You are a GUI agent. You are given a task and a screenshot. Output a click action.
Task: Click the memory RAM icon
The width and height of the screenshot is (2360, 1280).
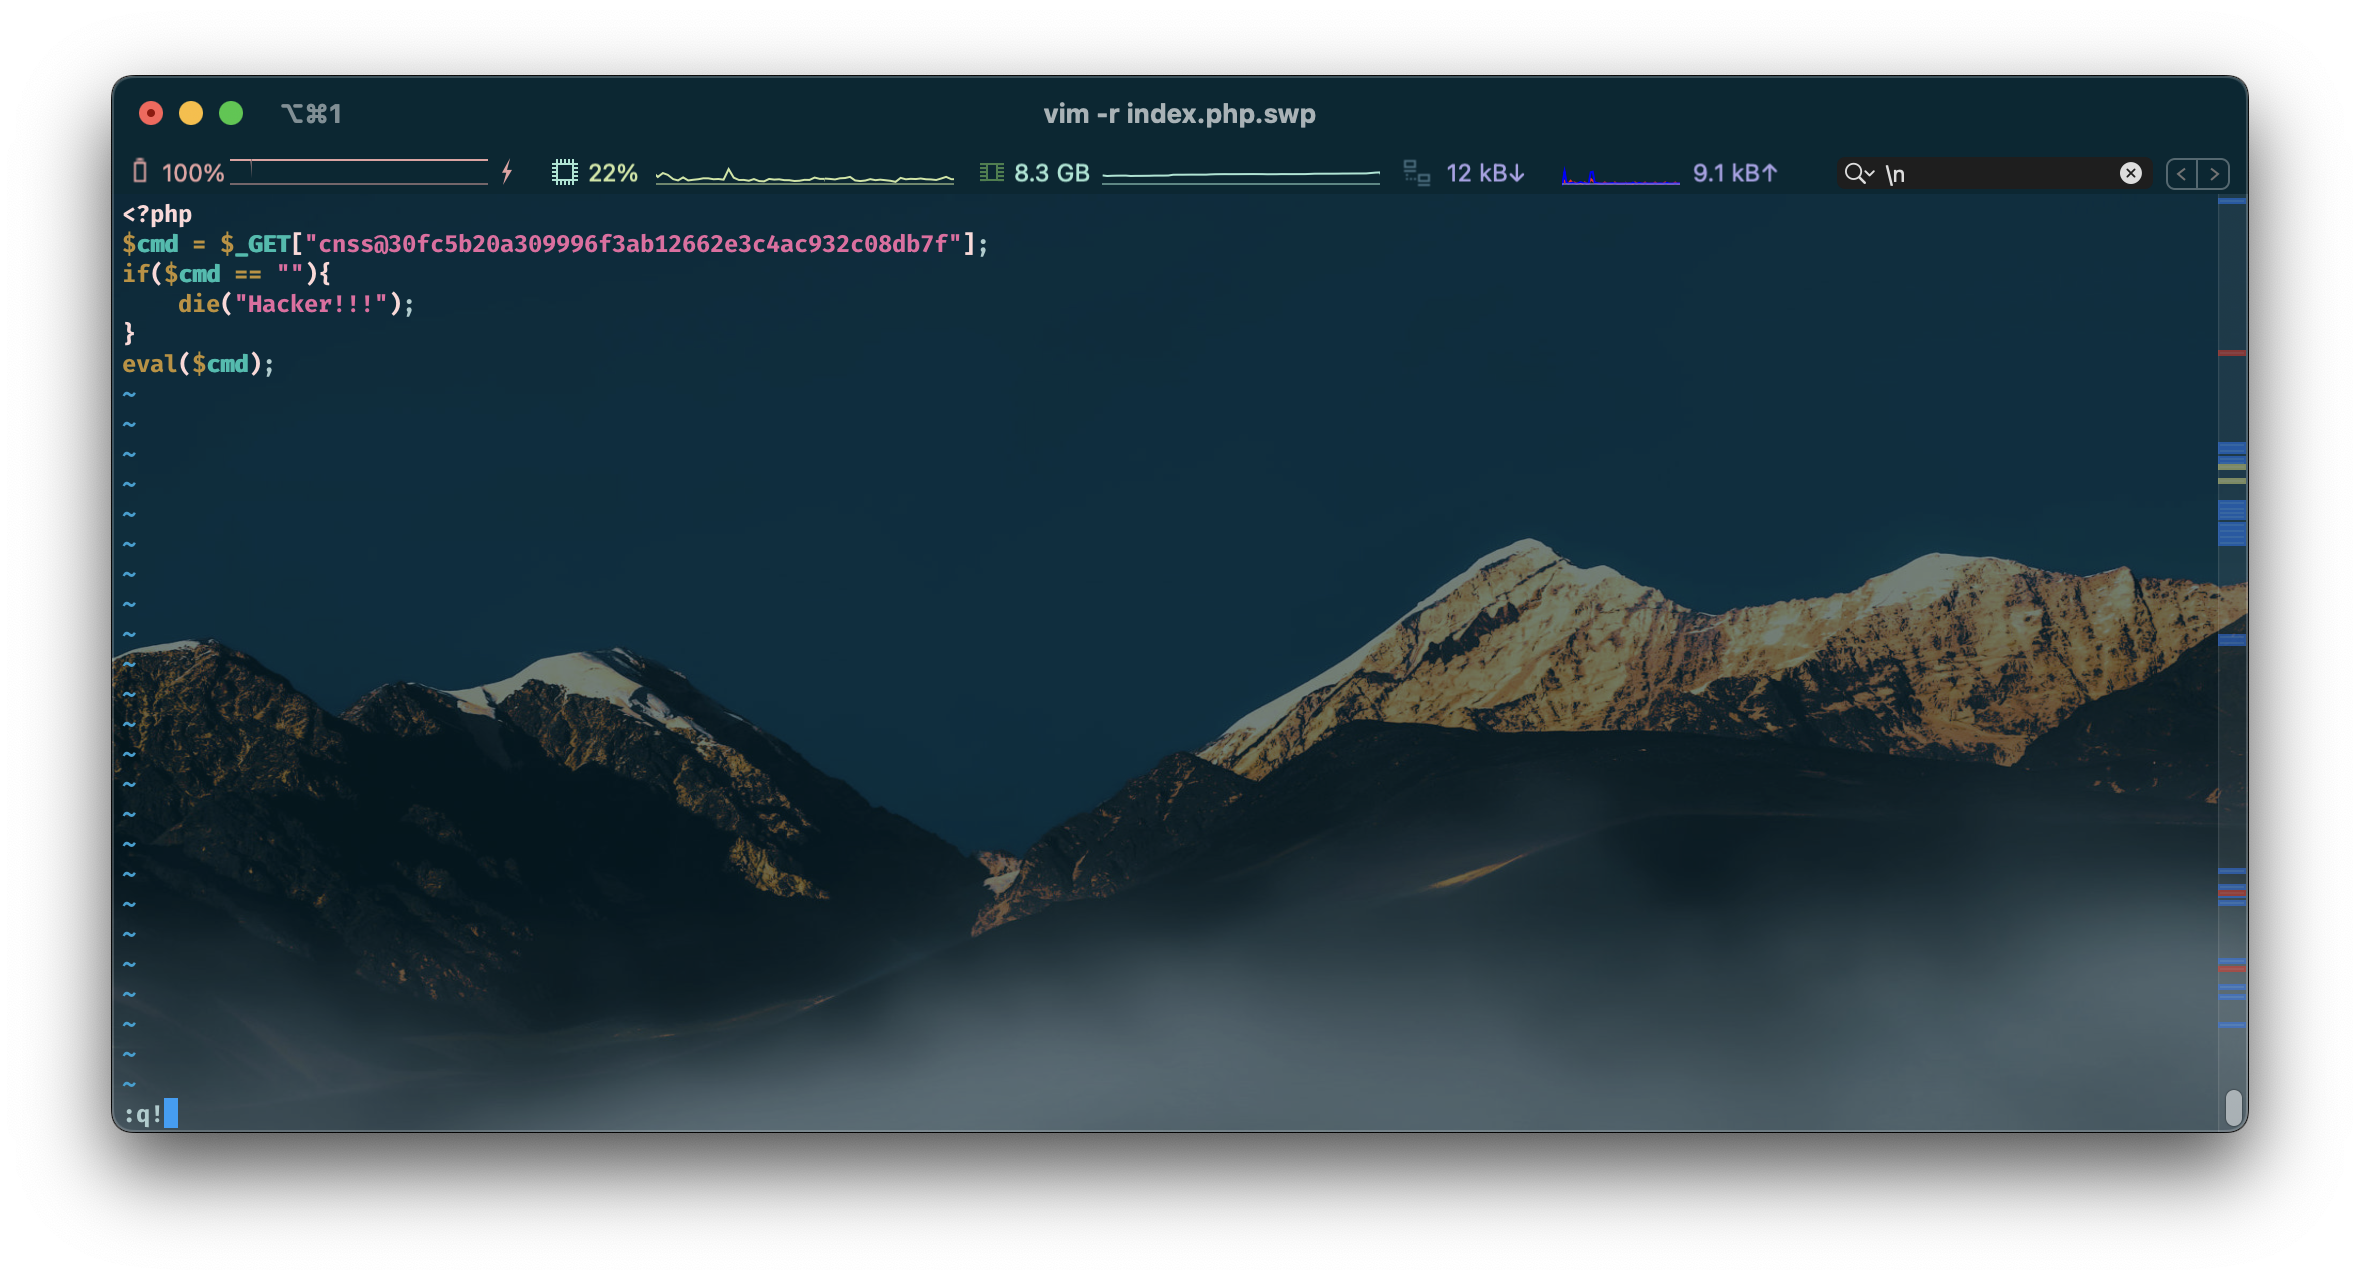(991, 172)
